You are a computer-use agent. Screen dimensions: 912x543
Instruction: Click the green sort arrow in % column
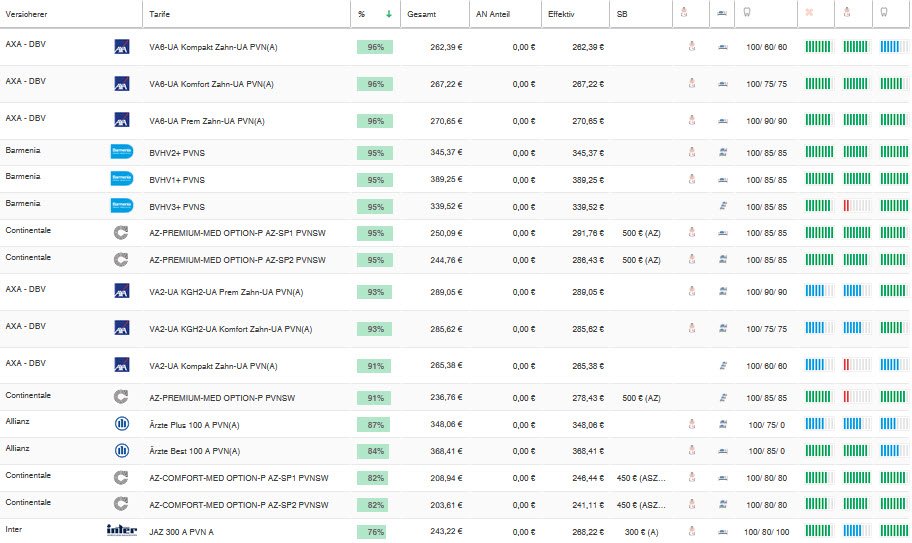388,14
